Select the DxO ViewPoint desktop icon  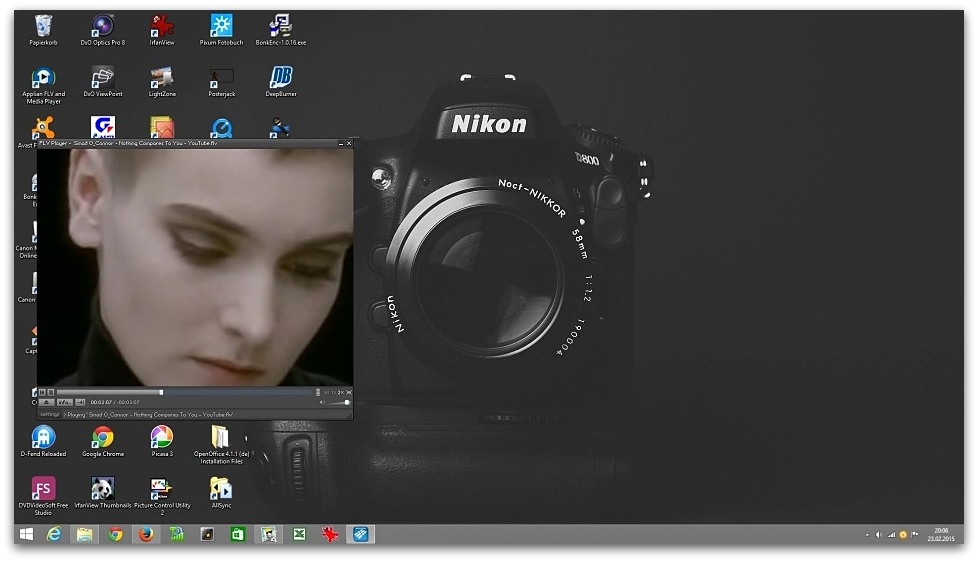click(102, 82)
